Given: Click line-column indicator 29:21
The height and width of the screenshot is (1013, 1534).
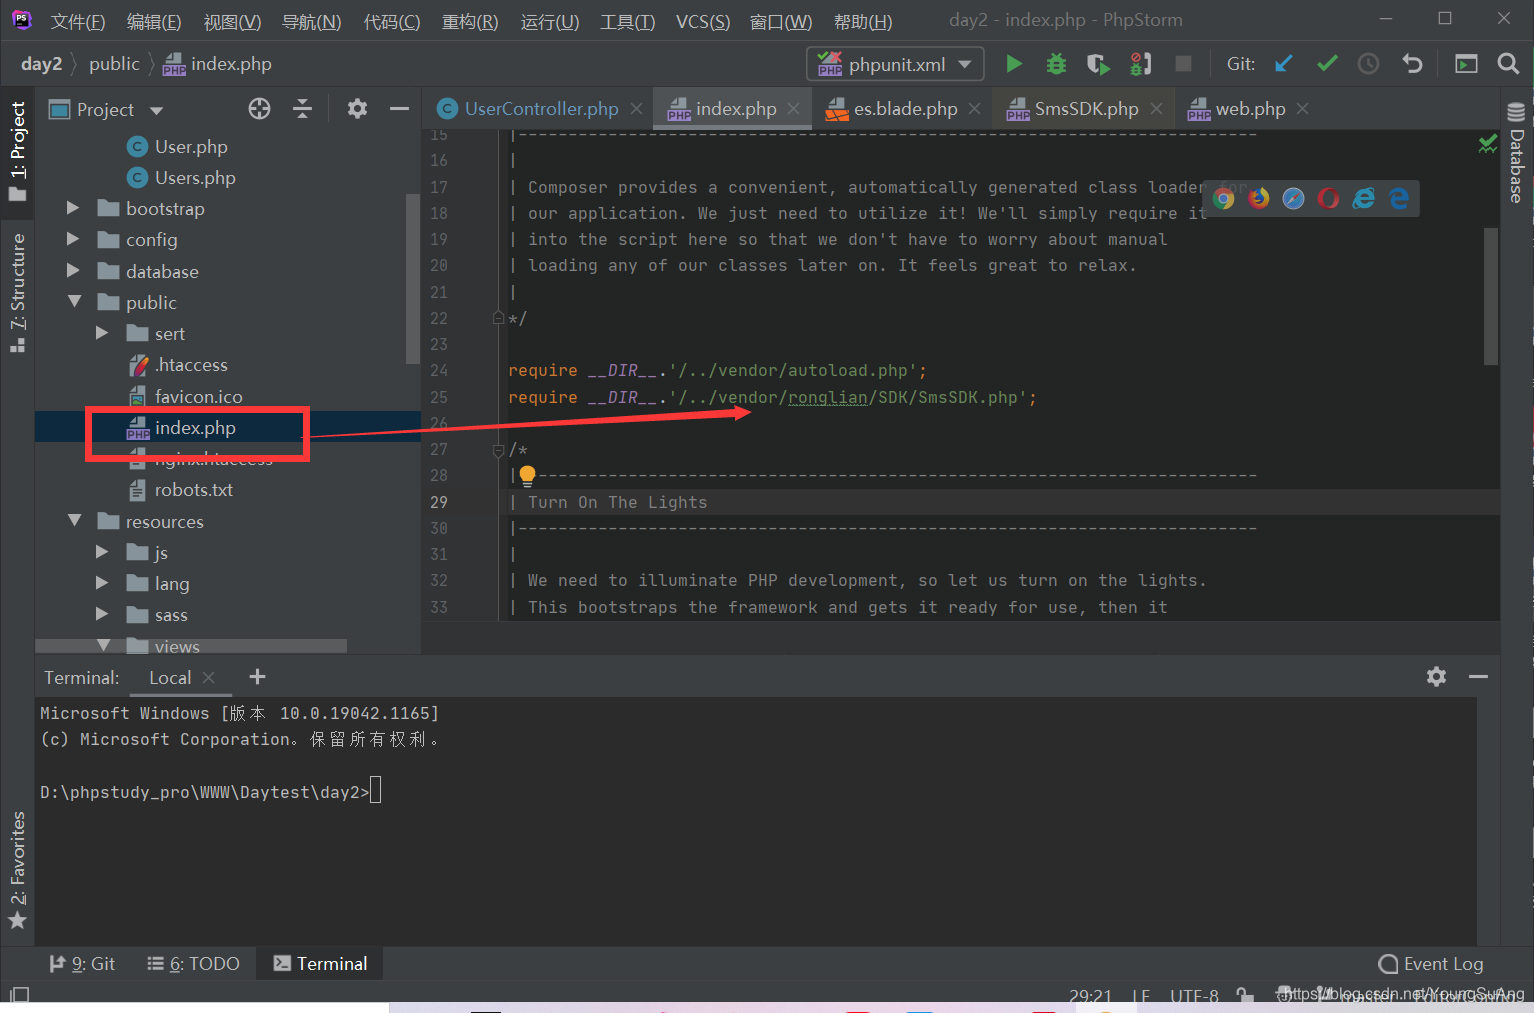Looking at the screenshot, I should click(x=1090, y=996).
